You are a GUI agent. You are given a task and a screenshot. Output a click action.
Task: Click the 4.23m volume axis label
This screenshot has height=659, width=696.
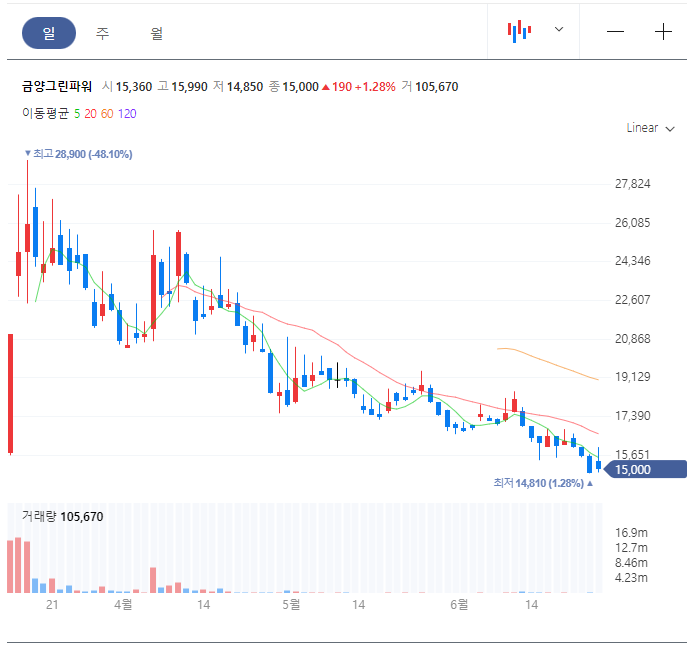click(631, 578)
